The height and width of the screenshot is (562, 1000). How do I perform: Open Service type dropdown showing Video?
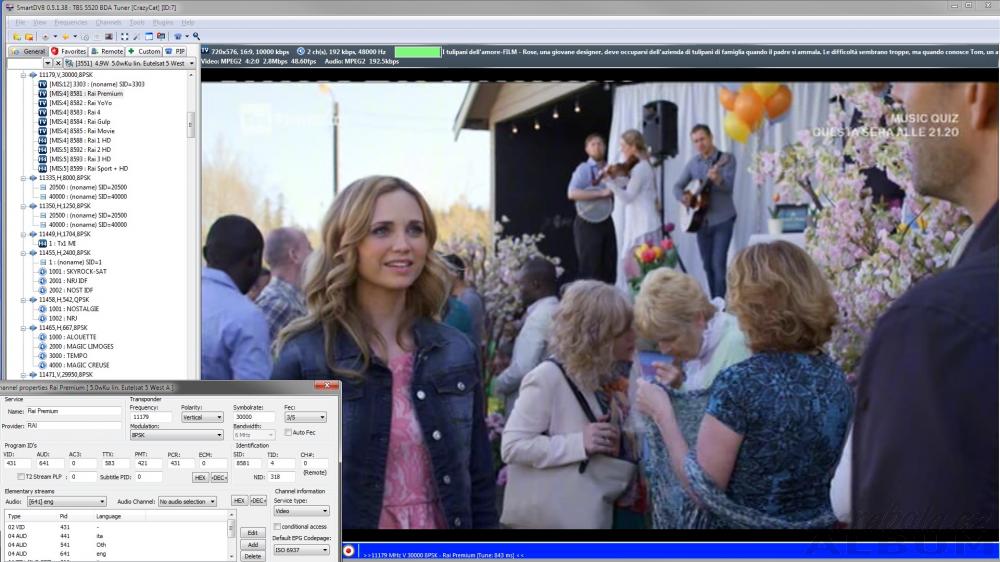coord(301,511)
